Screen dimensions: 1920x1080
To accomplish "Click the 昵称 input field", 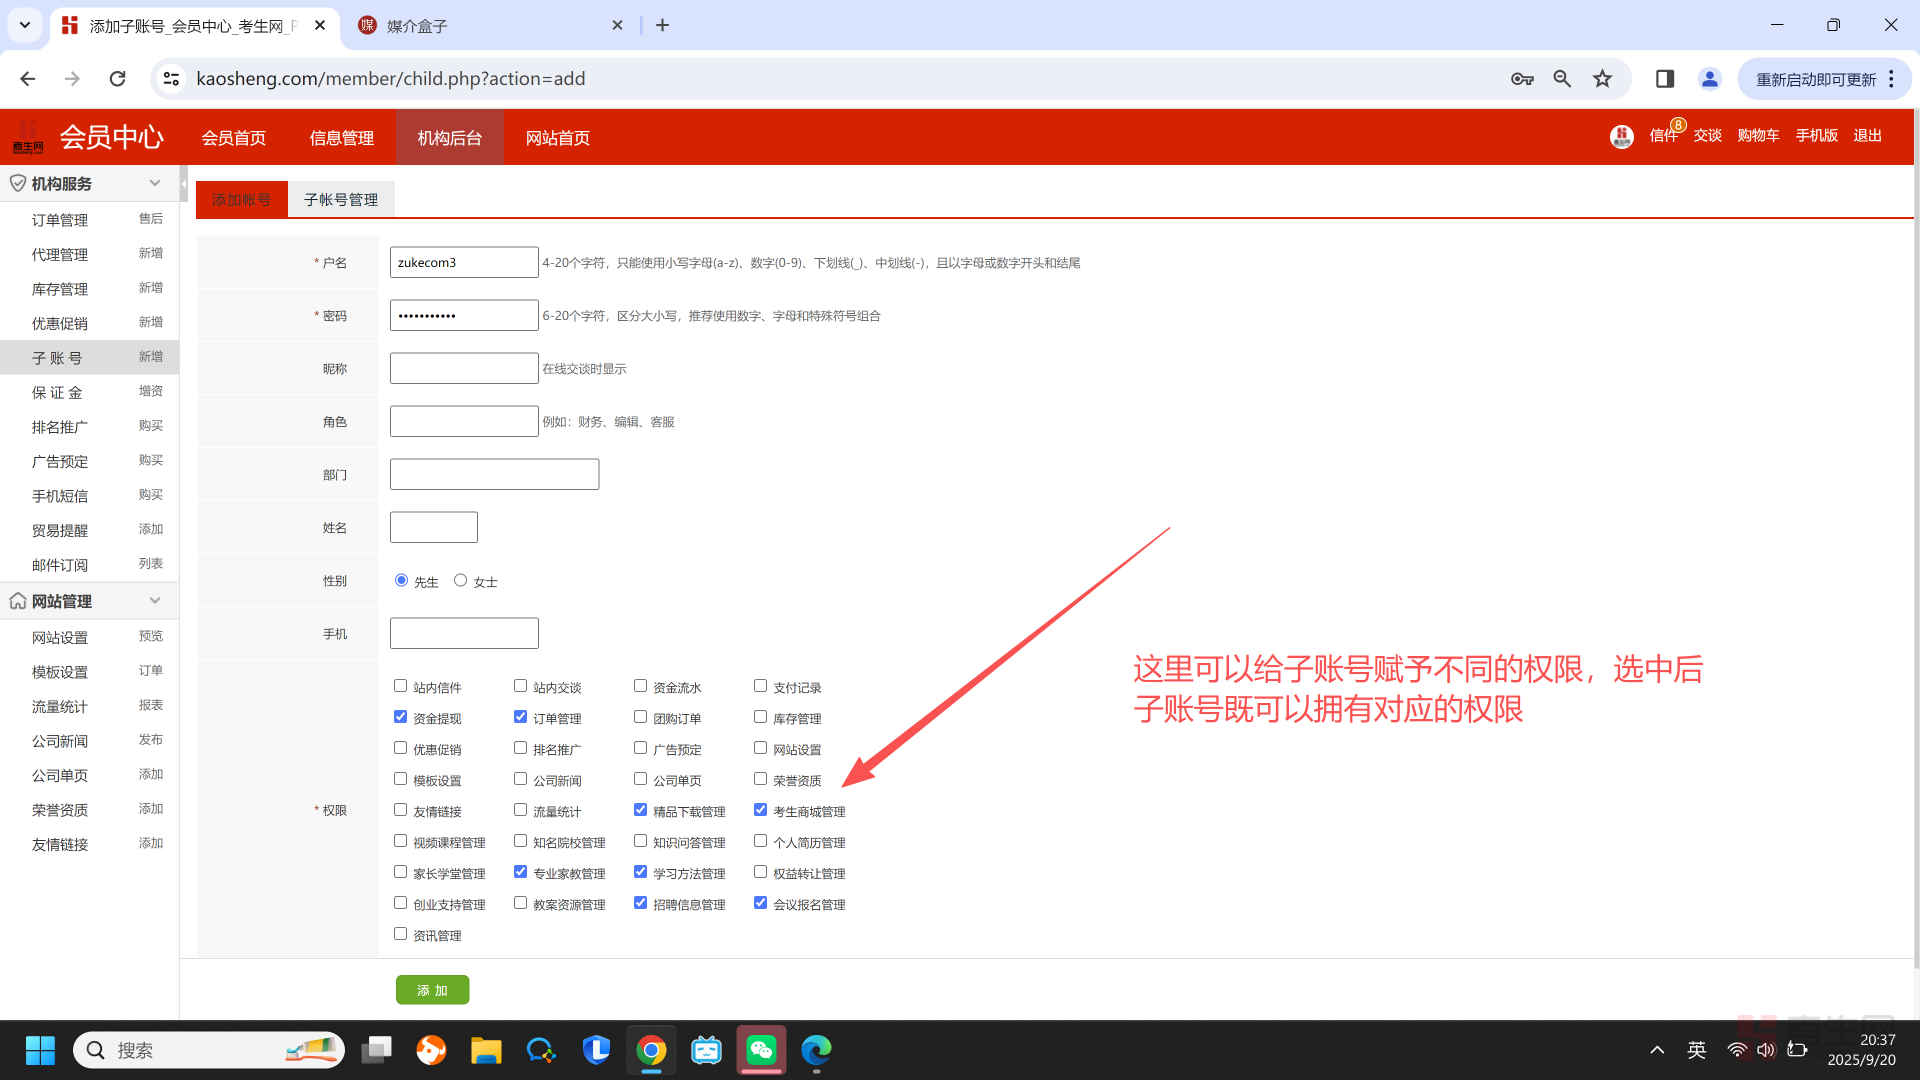I will pos(464,368).
